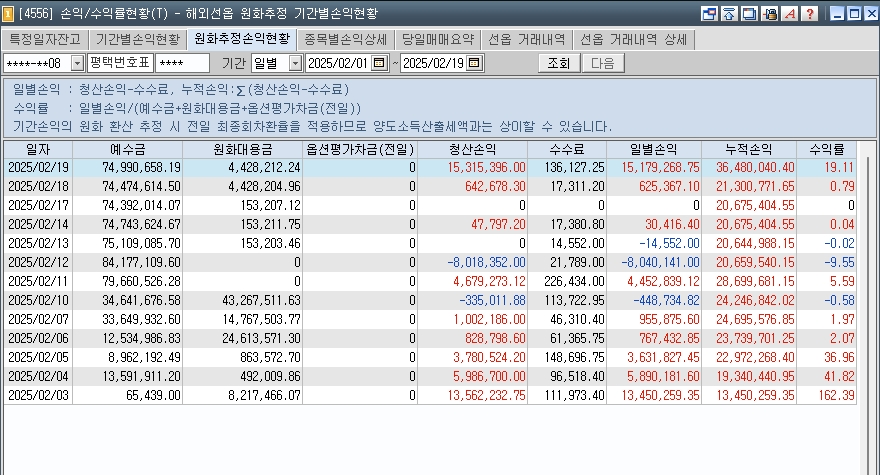Click the 일별손익 column header

tap(654, 149)
